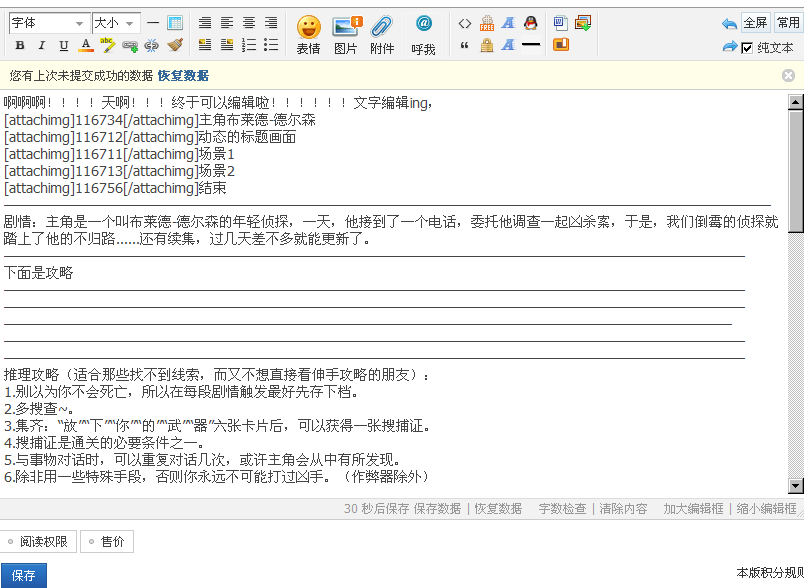Insert a link with the chain icon

pyautogui.click(x=130, y=46)
